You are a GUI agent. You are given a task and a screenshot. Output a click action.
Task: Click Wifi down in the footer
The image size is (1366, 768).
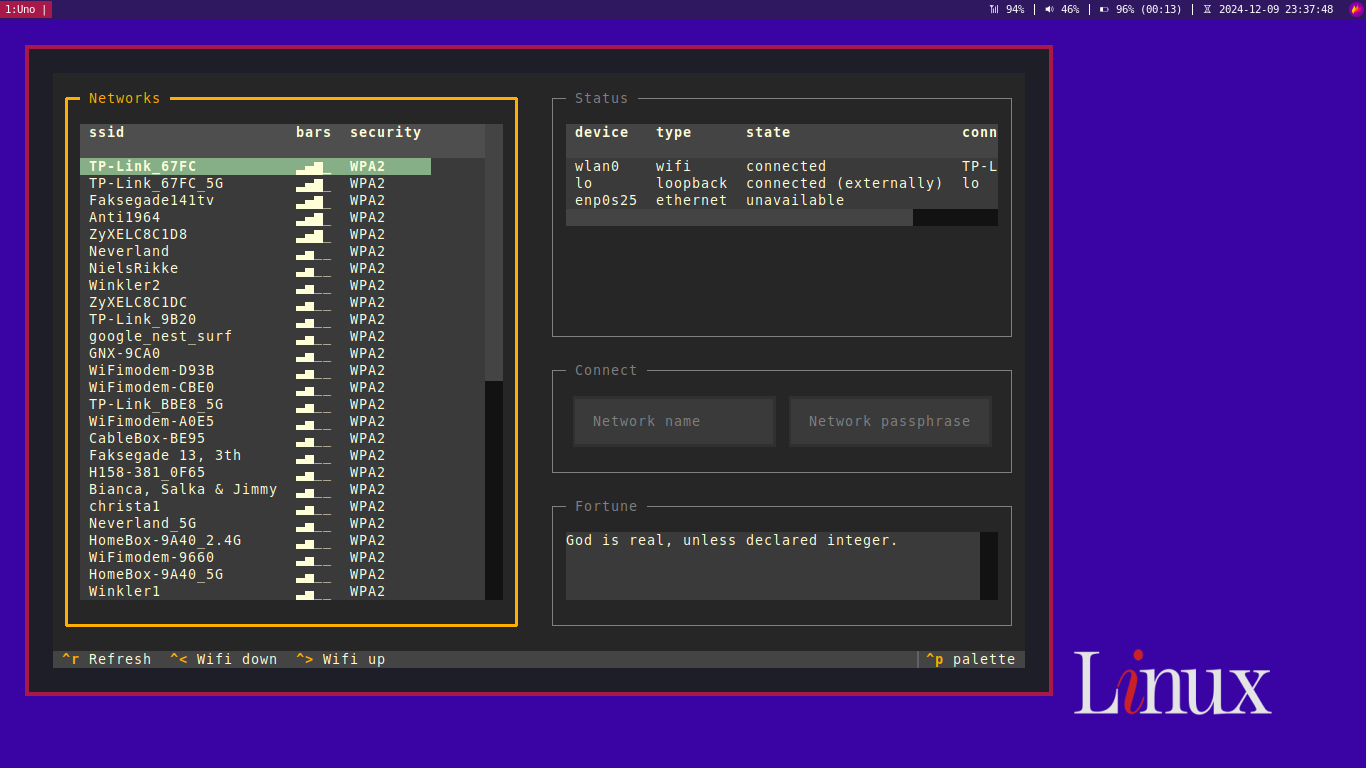[x=224, y=659]
